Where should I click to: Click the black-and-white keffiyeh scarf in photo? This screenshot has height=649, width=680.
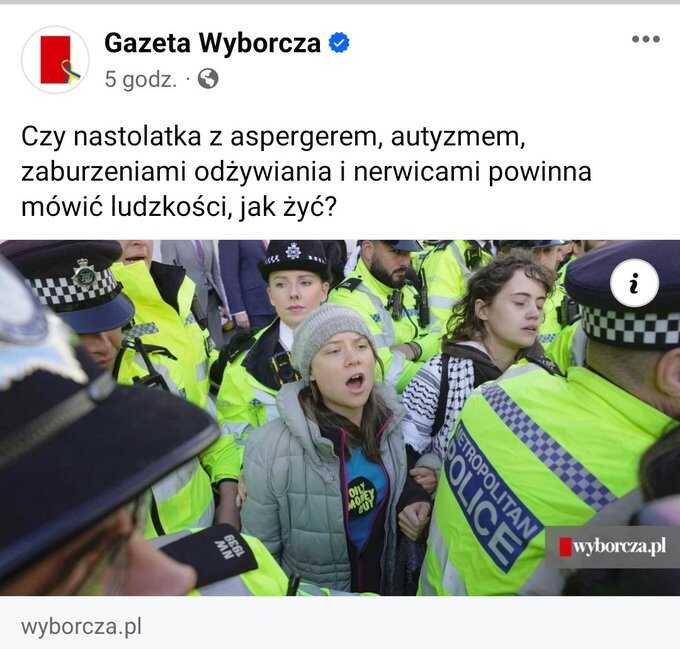coord(438,397)
